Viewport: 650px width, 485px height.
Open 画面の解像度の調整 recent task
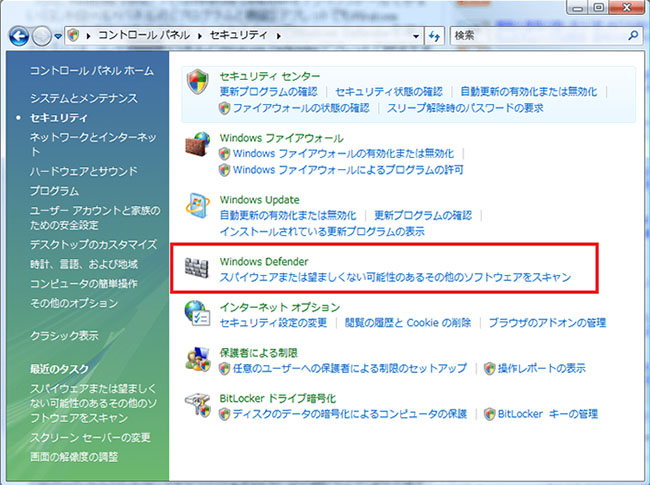coord(74,457)
